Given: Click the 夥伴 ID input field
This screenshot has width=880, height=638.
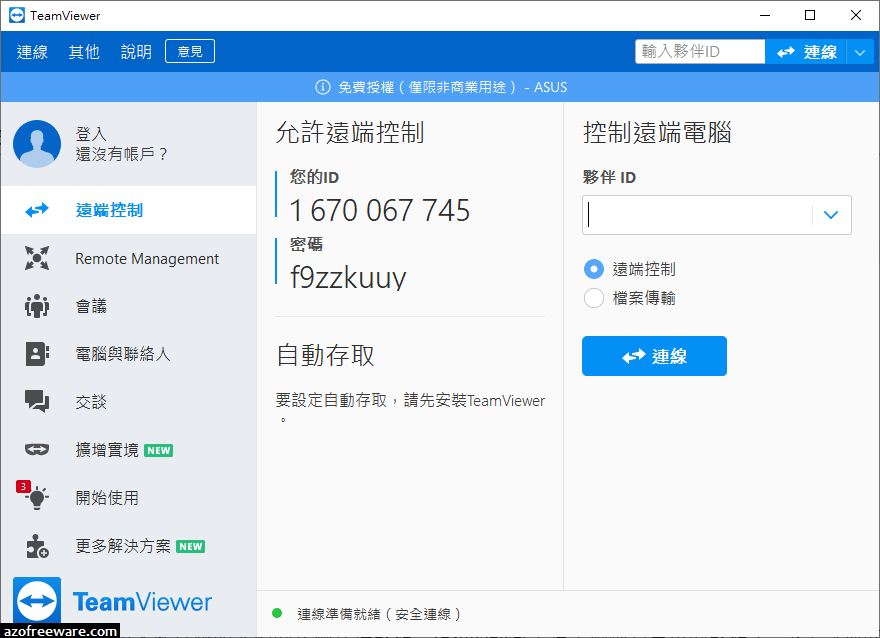Looking at the screenshot, I should pos(698,215).
